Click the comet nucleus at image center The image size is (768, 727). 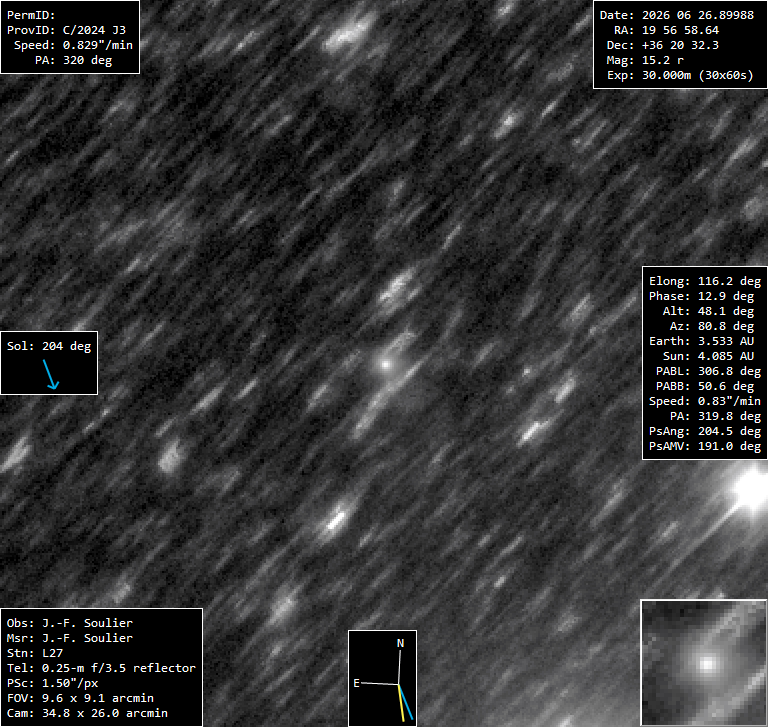[x=385, y=364]
